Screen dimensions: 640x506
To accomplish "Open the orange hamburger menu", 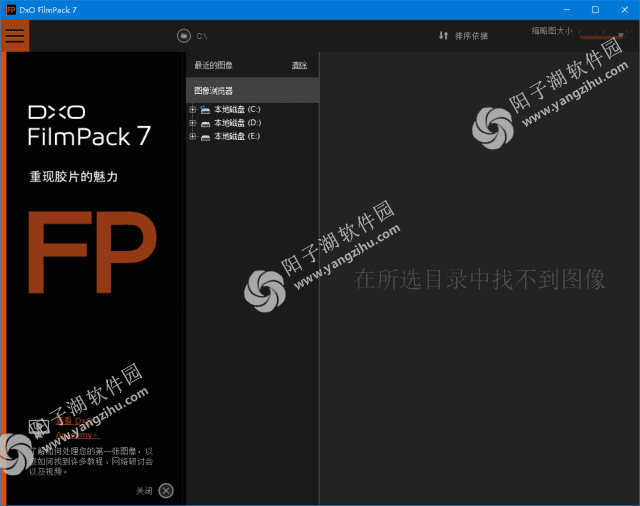I will click(15, 36).
